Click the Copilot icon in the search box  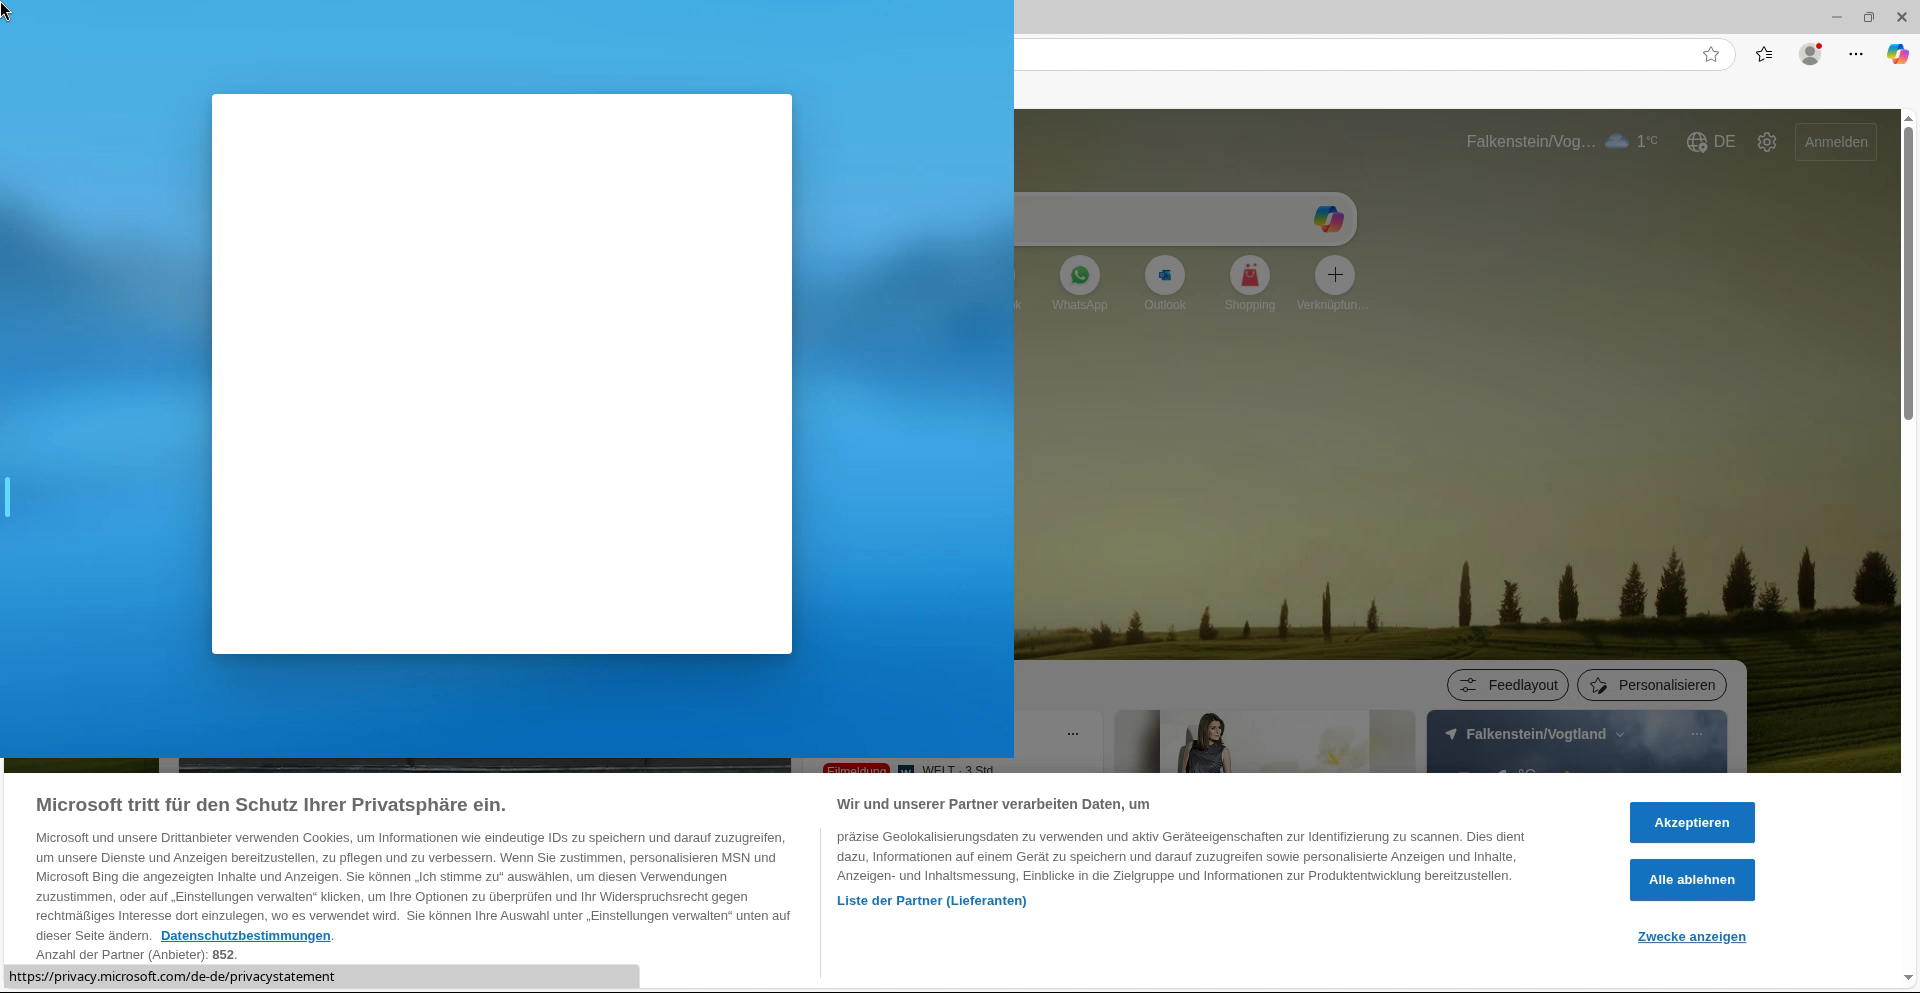coord(1328,219)
